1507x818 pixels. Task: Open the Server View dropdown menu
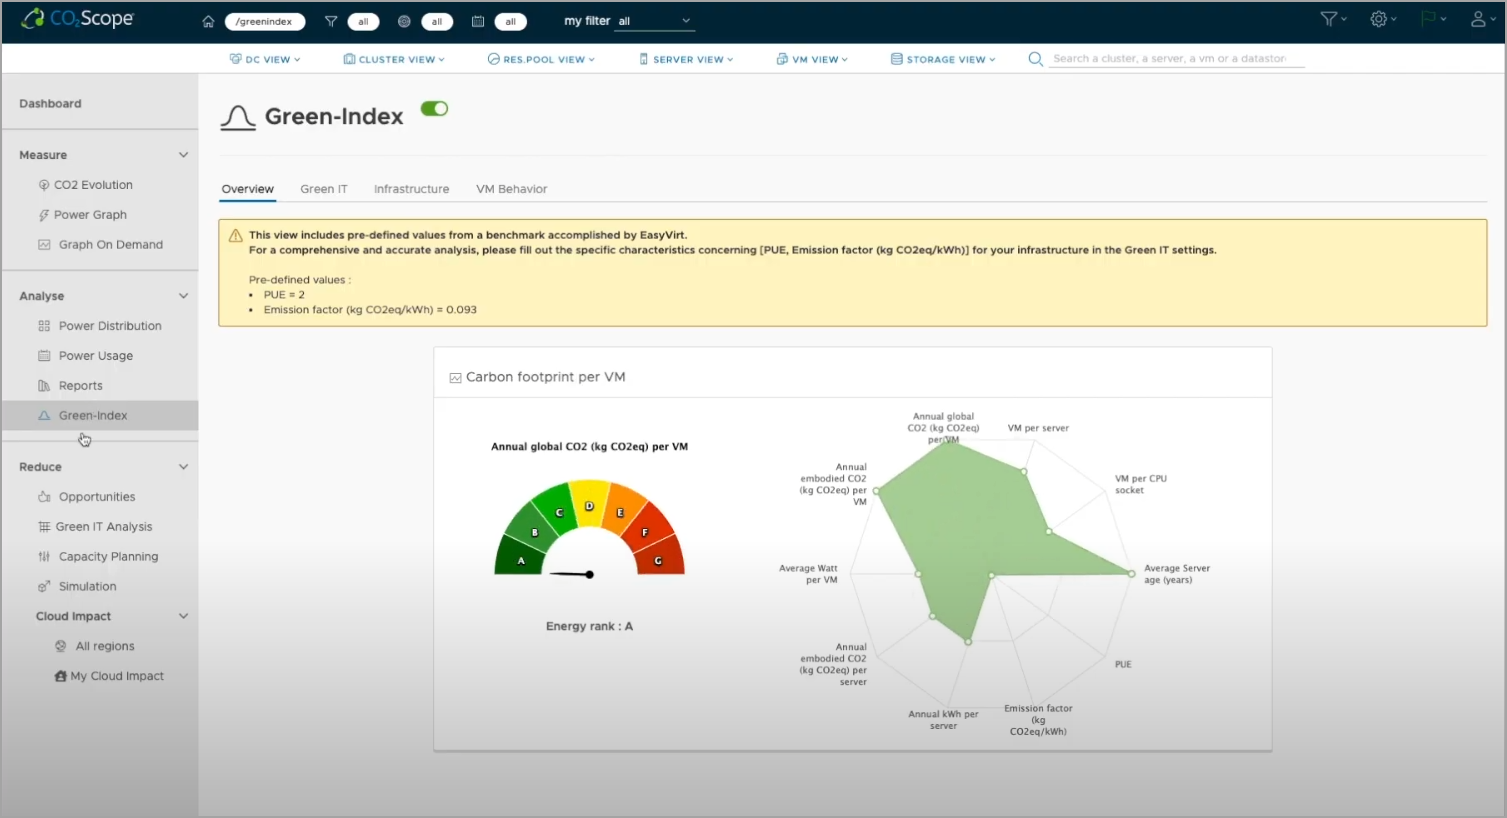coord(686,59)
